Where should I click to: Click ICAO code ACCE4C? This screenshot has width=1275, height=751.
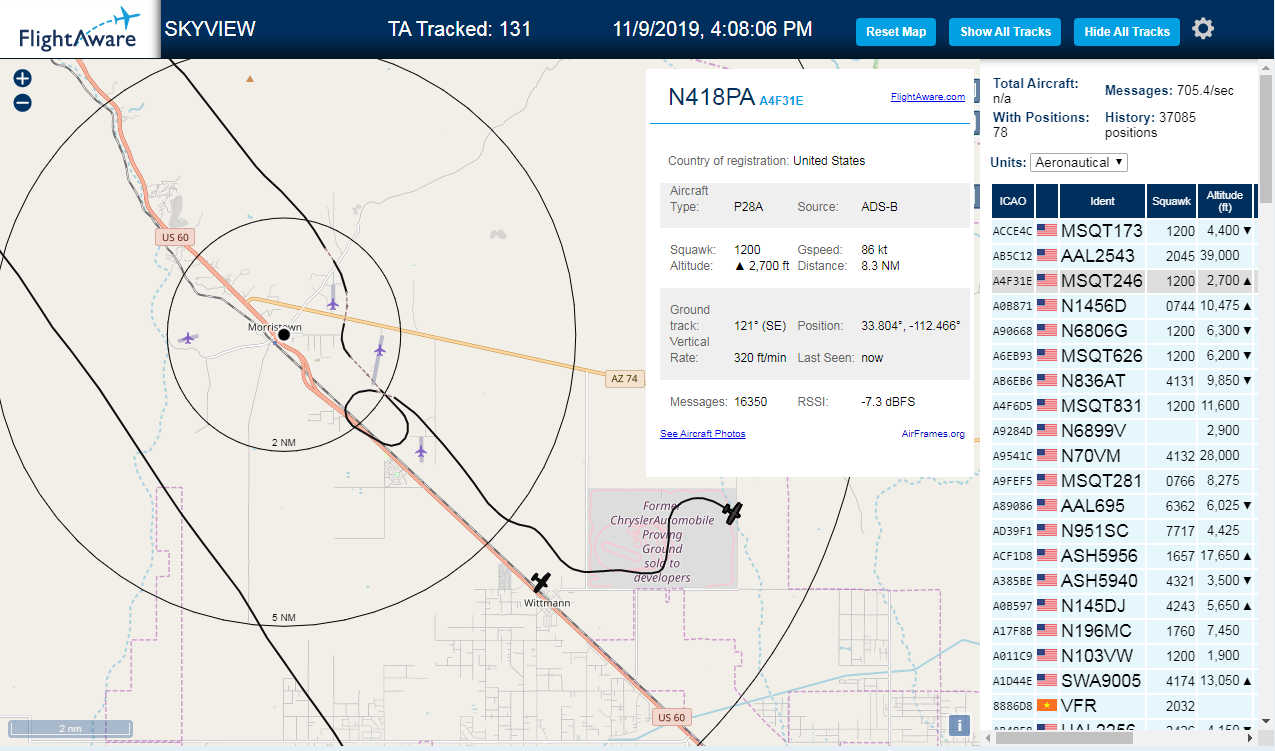pos(1012,231)
